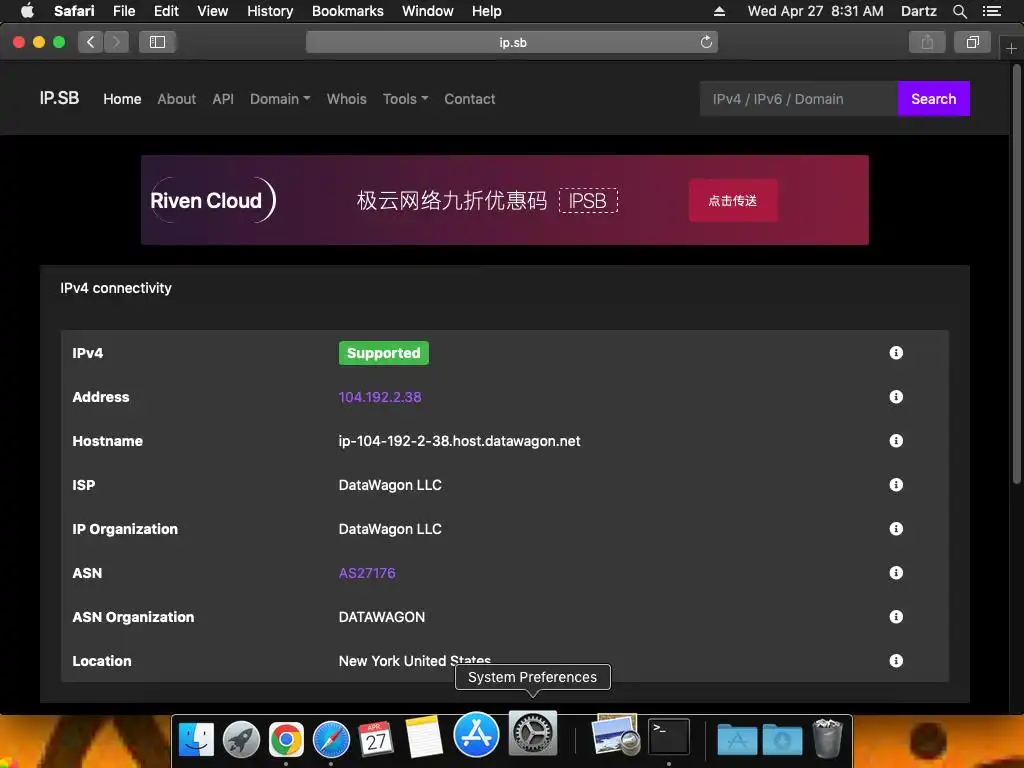
Task: Go forward in Safari history
Action: click(116, 42)
